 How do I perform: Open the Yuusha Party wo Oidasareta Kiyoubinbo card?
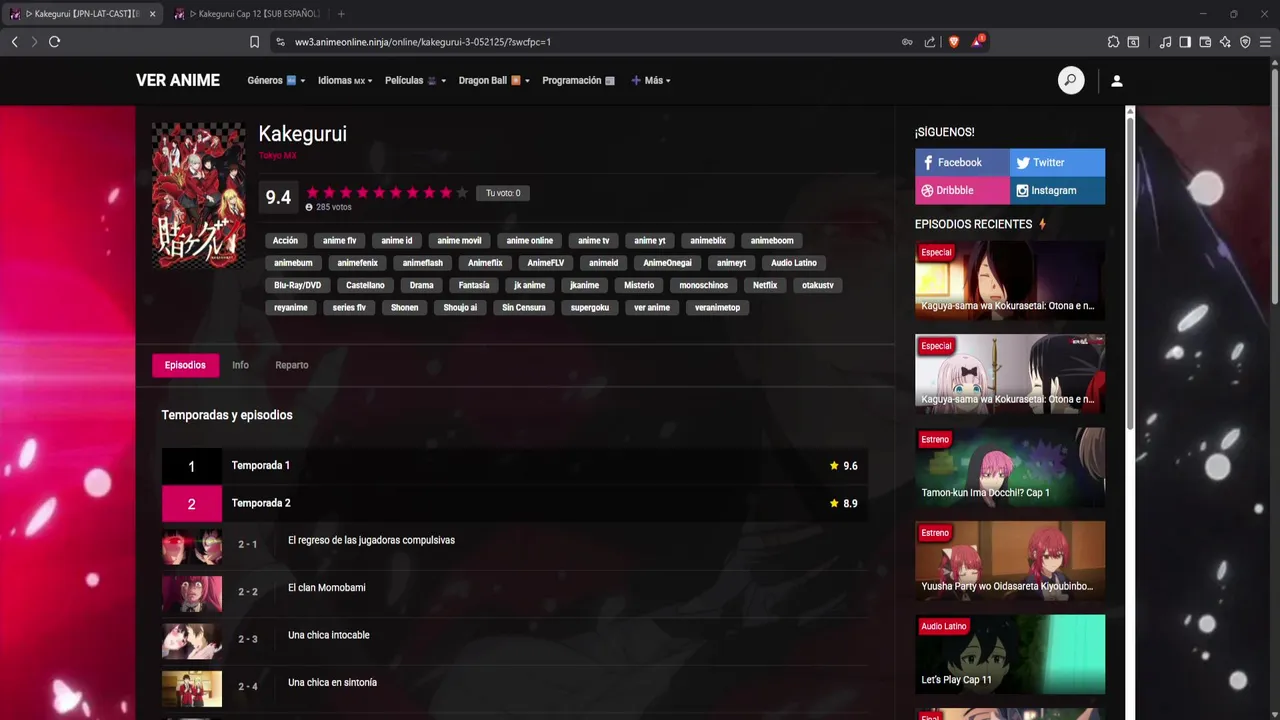pyautogui.click(x=1010, y=560)
